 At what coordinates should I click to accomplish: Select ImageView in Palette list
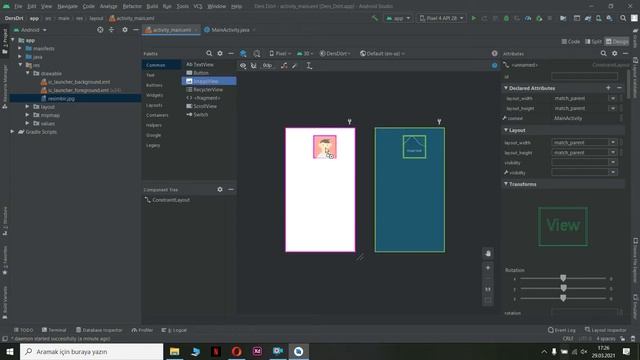tap(209, 81)
